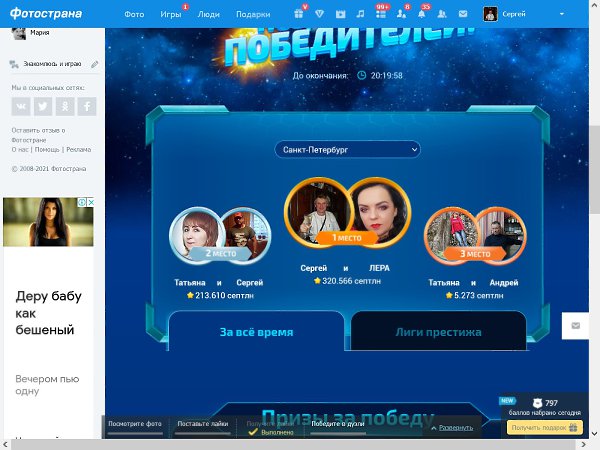Select the За всё время tab
The height and width of the screenshot is (450, 600).
click(x=256, y=332)
